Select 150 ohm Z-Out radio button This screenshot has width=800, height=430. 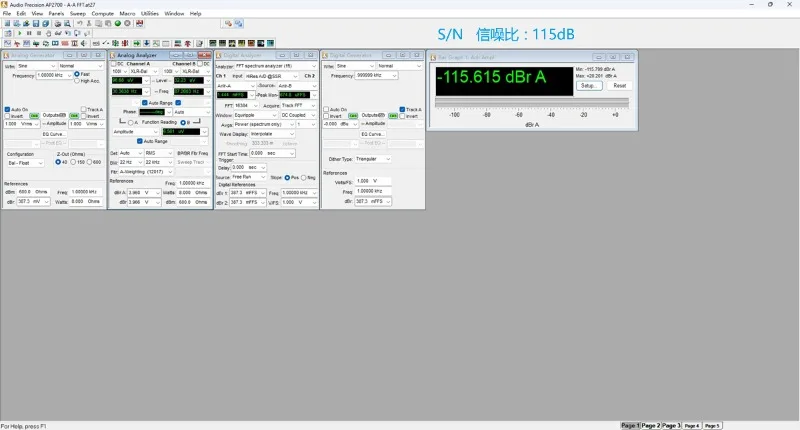pyautogui.click(x=73, y=162)
